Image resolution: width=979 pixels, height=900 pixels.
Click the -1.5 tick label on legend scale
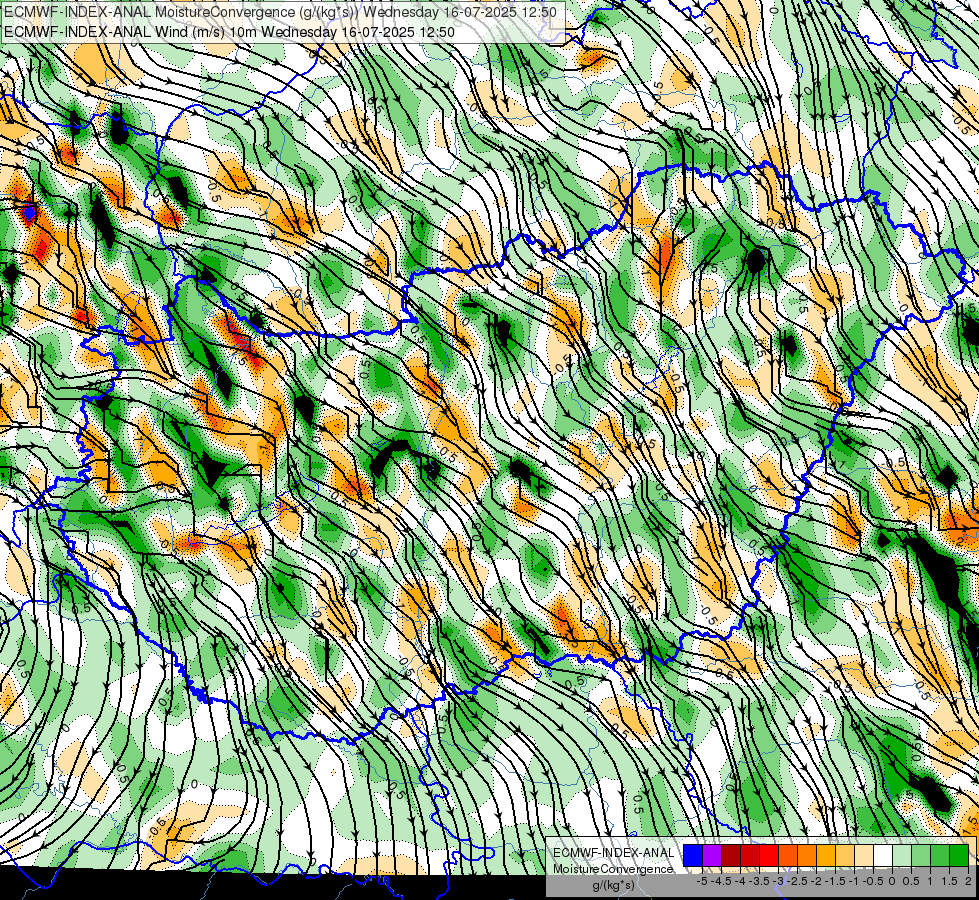(835, 881)
